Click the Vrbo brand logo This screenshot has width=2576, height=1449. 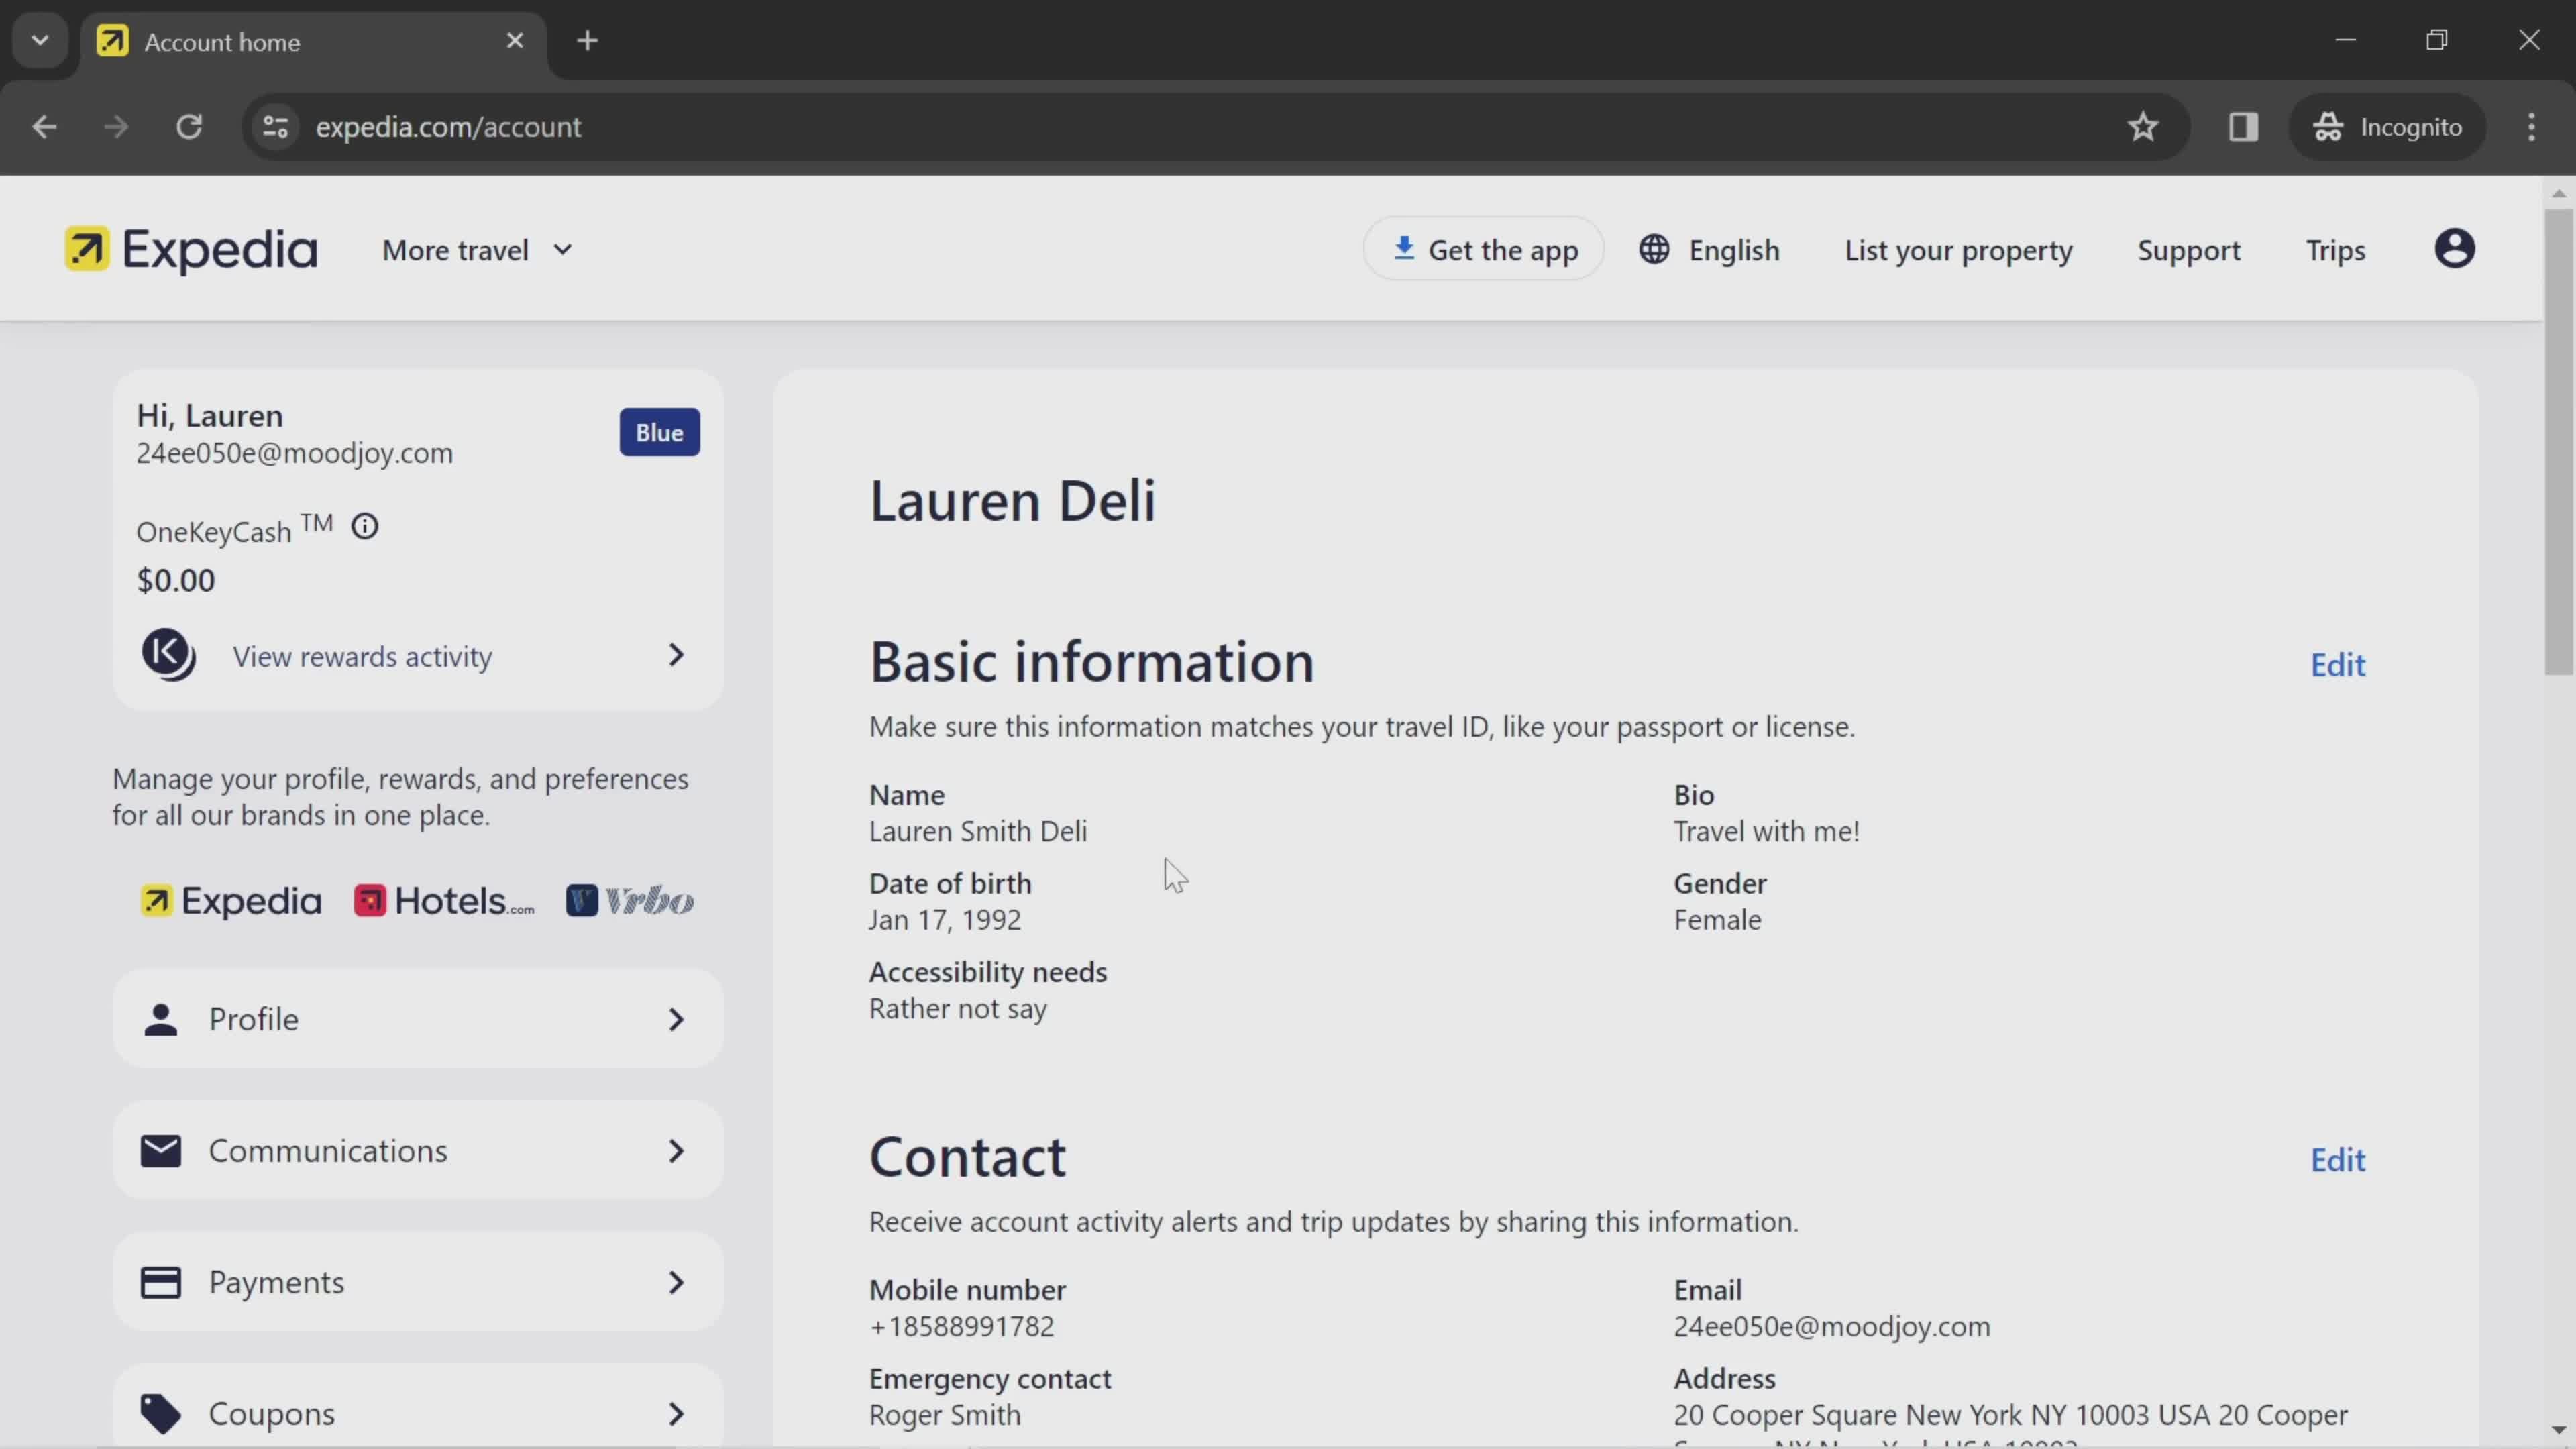[x=630, y=901]
